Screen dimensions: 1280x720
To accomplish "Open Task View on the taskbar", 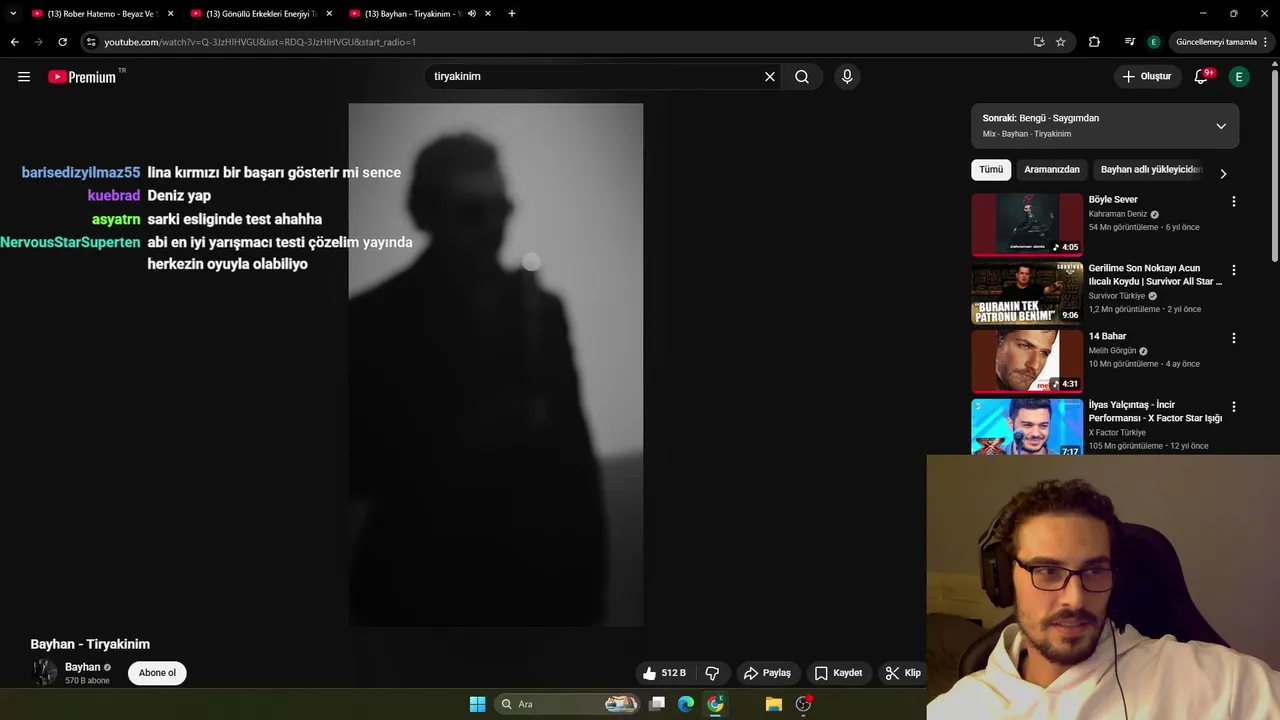I will click(x=657, y=704).
